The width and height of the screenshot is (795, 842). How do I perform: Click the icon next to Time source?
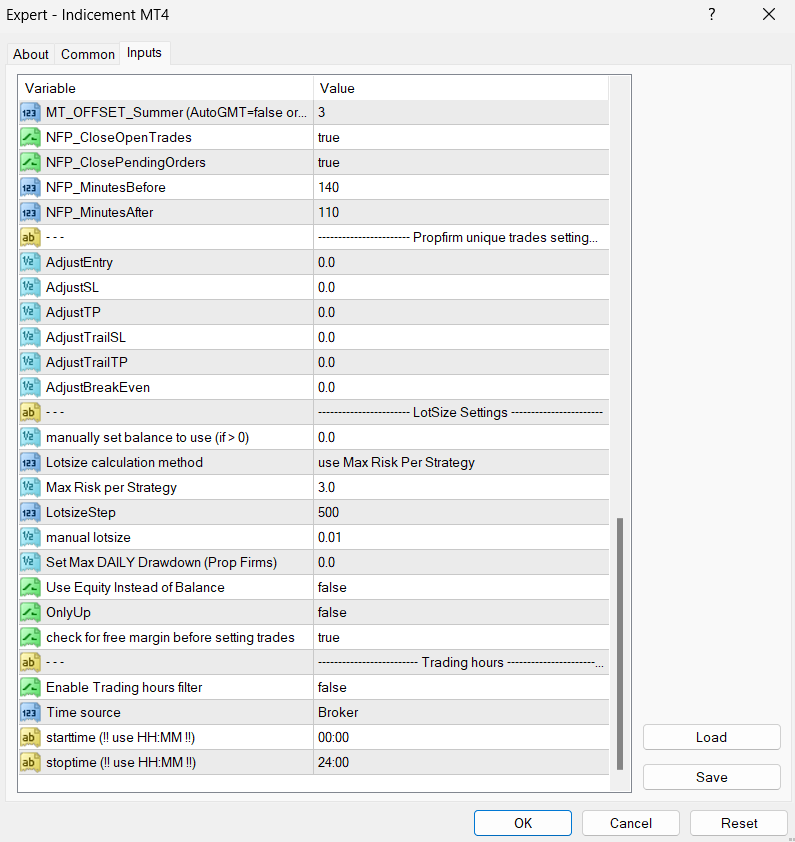point(30,712)
